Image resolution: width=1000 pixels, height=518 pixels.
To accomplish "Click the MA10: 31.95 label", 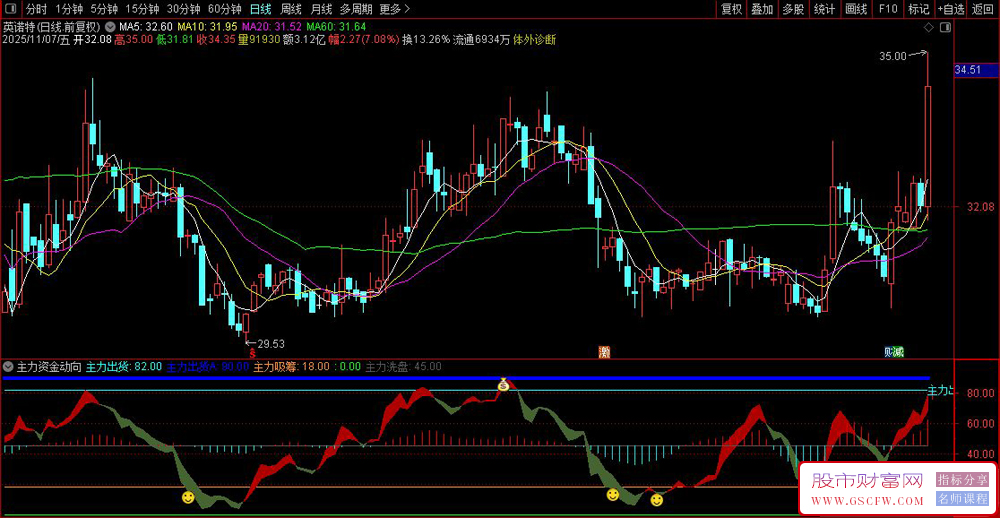I will [207, 27].
